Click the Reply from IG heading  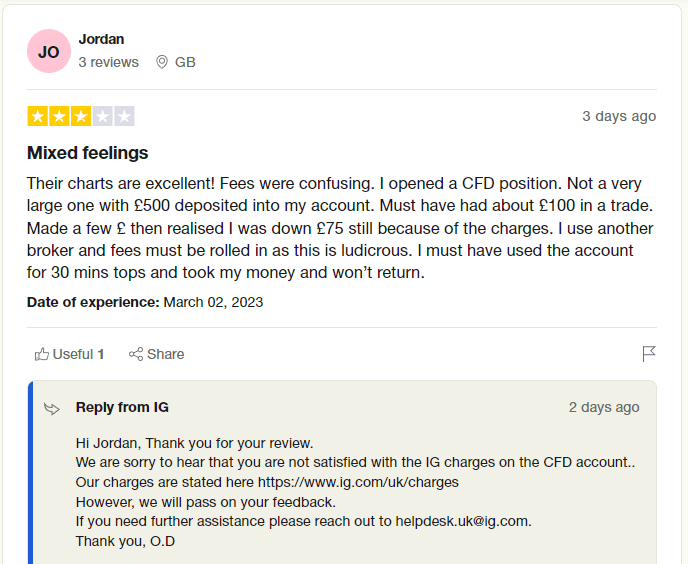(122, 407)
